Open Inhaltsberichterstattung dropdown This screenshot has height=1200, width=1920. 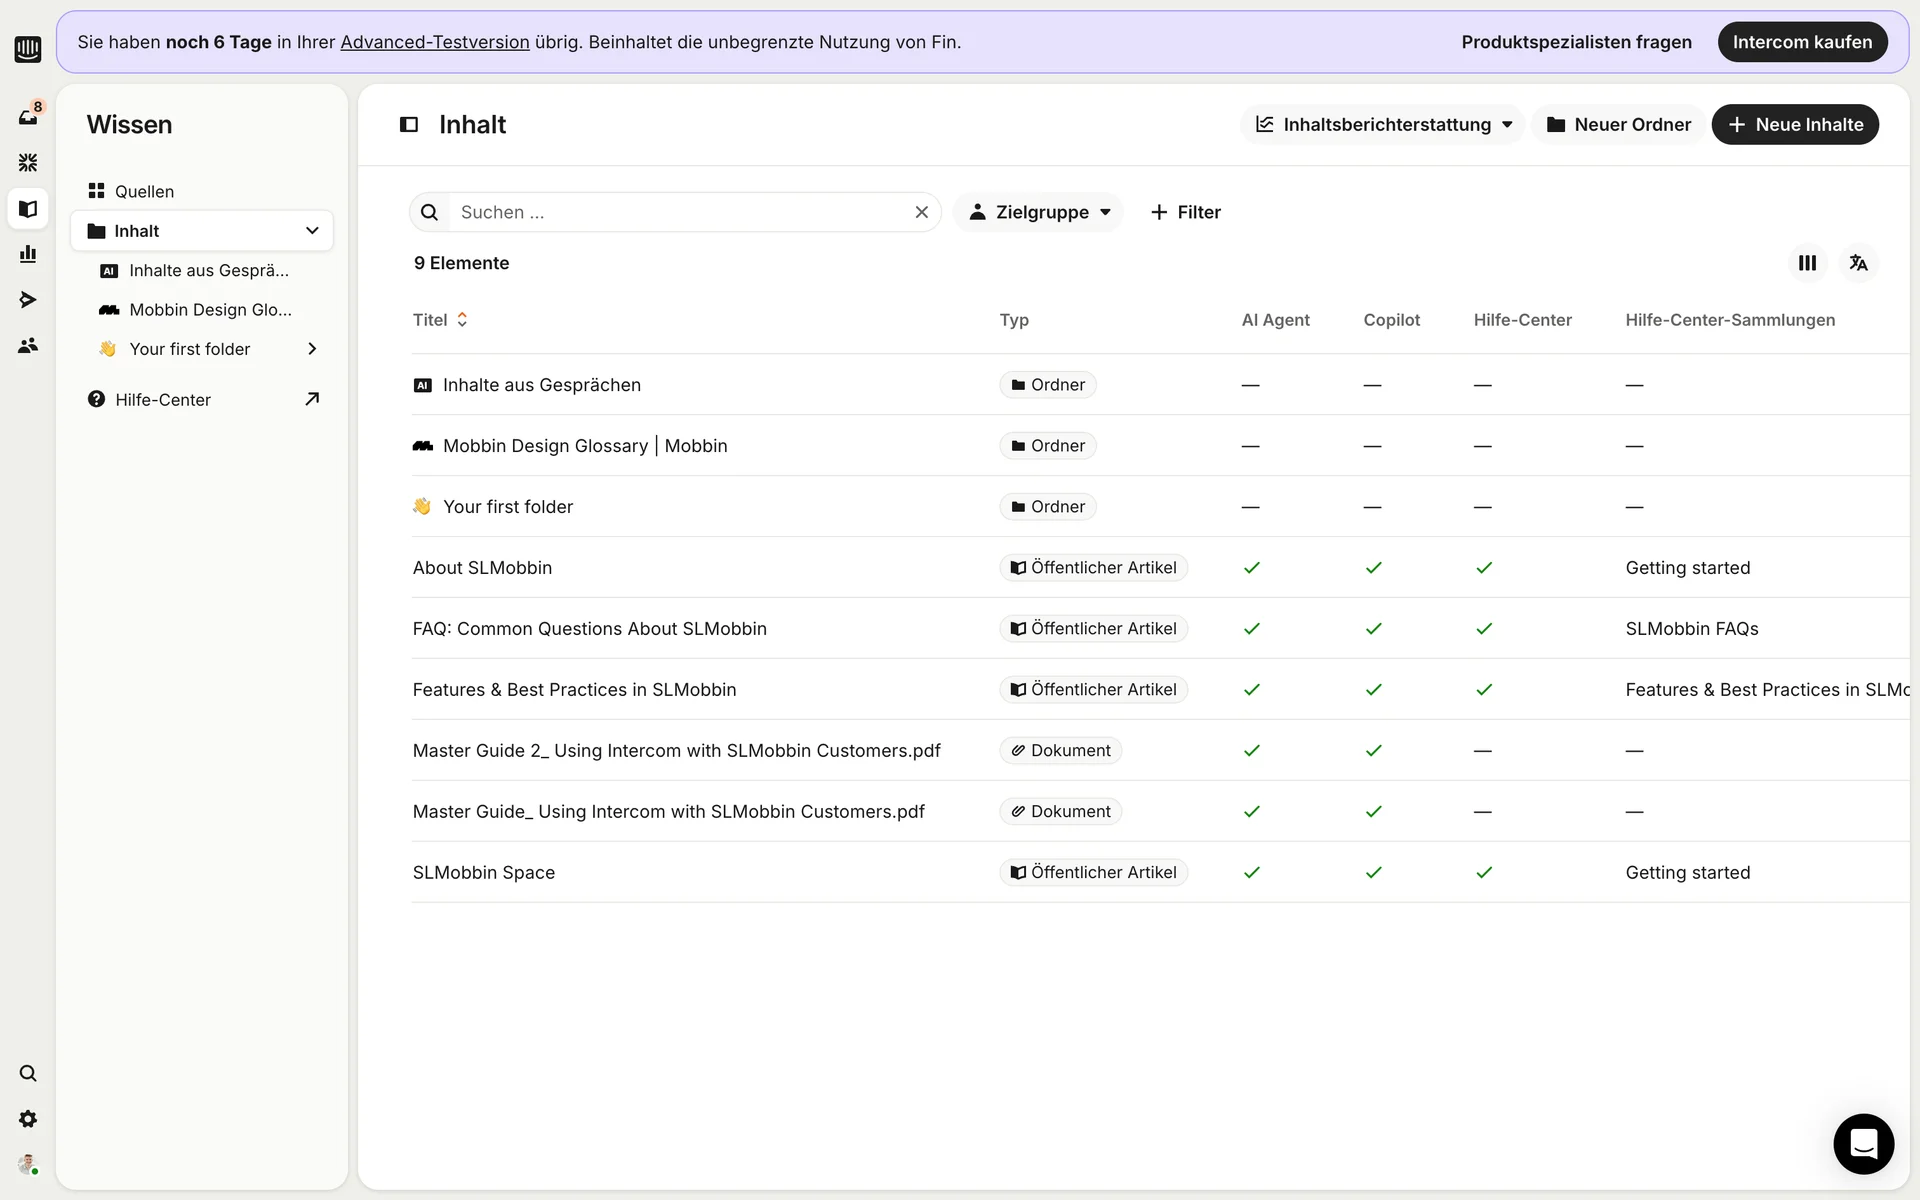(x=1383, y=125)
